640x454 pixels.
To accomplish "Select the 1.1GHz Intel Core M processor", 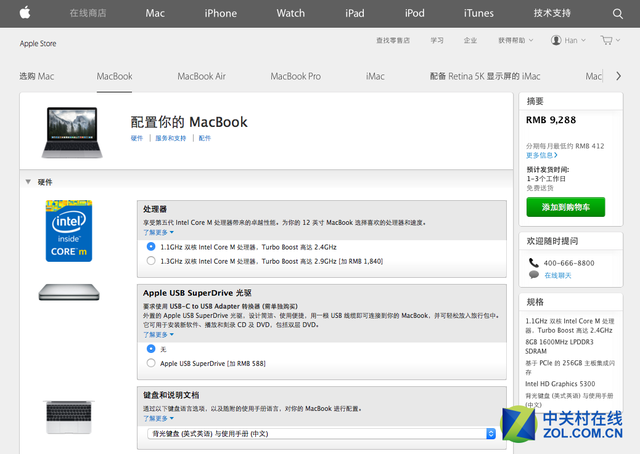I will tap(151, 247).
